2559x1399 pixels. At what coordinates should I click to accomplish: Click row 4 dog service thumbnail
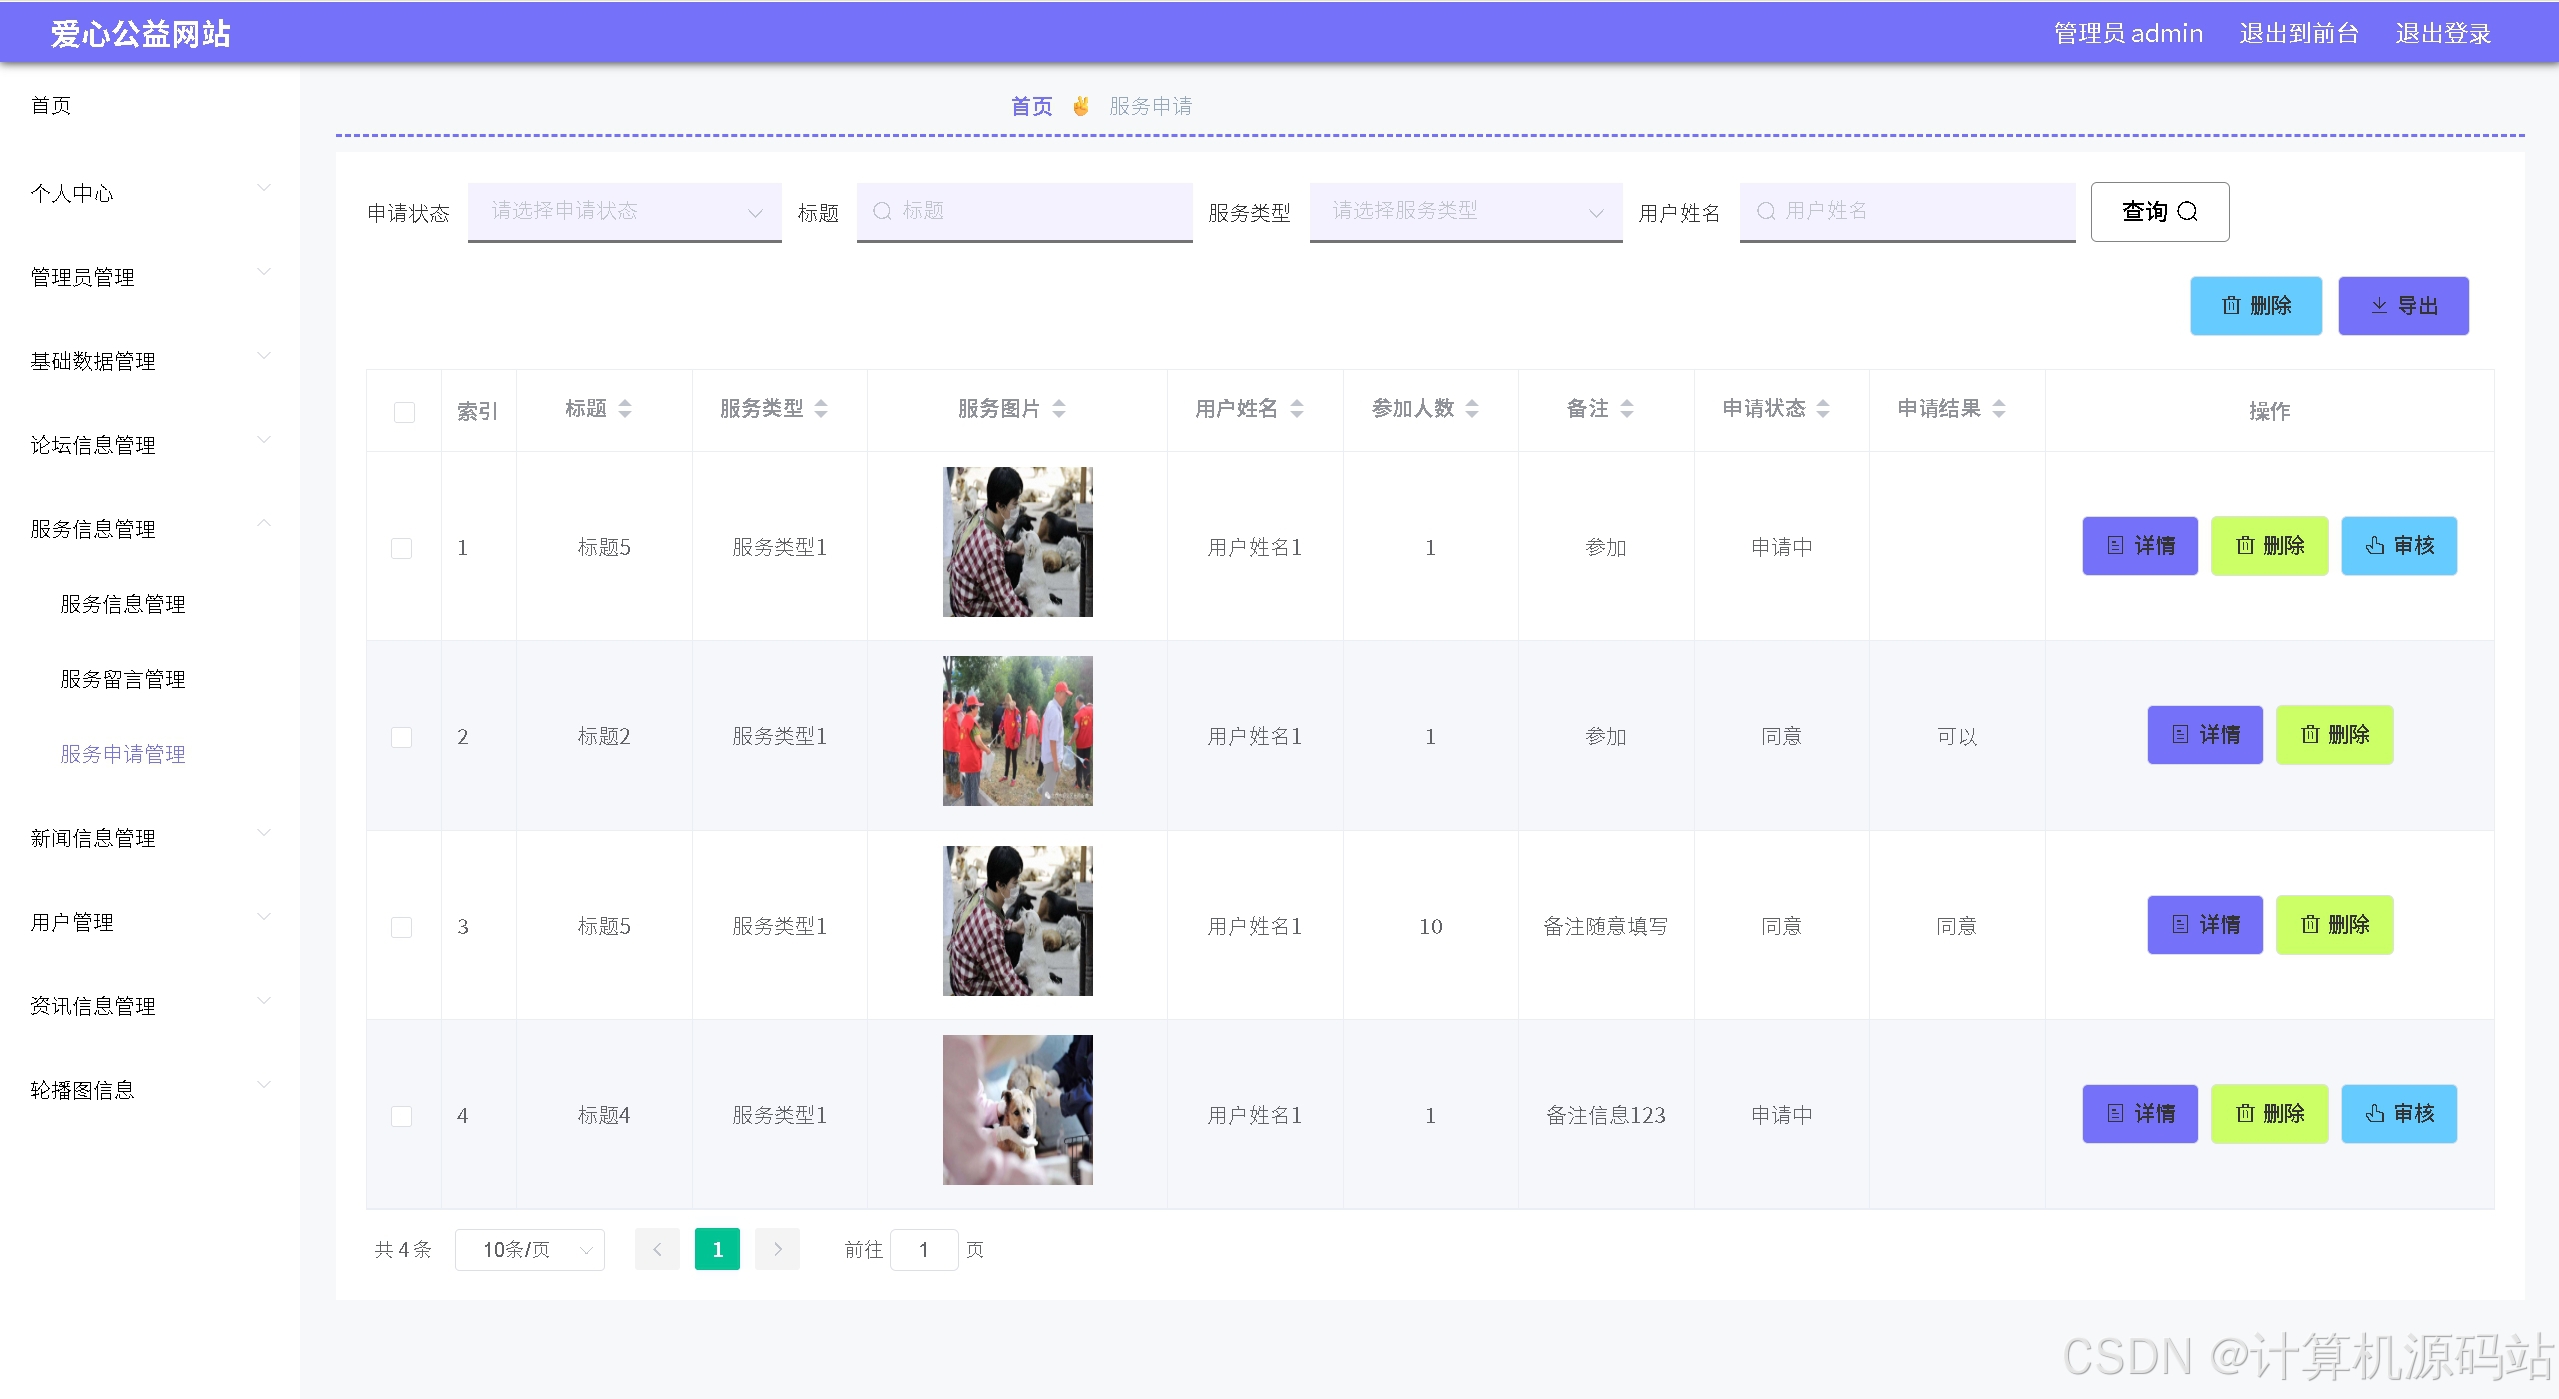click(1017, 1110)
